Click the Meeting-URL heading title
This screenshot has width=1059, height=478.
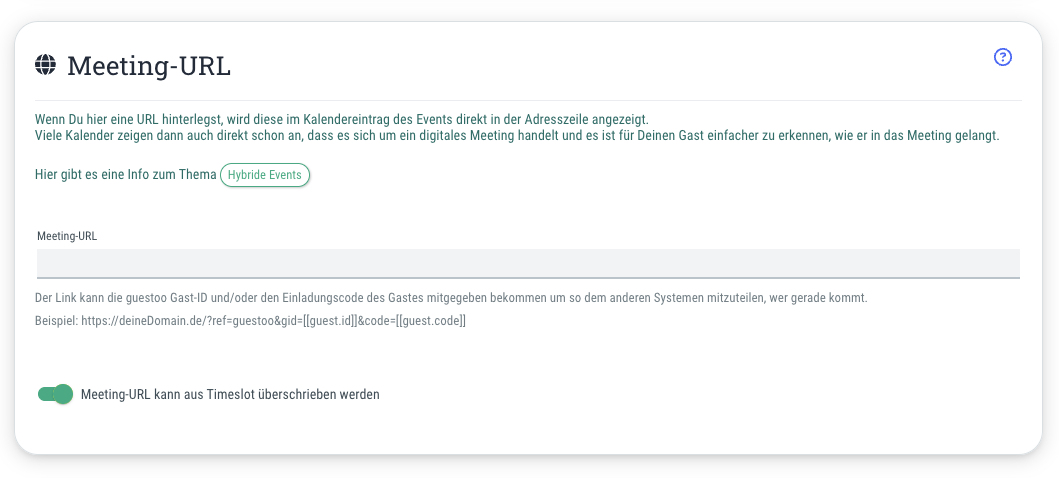pos(149,65)
